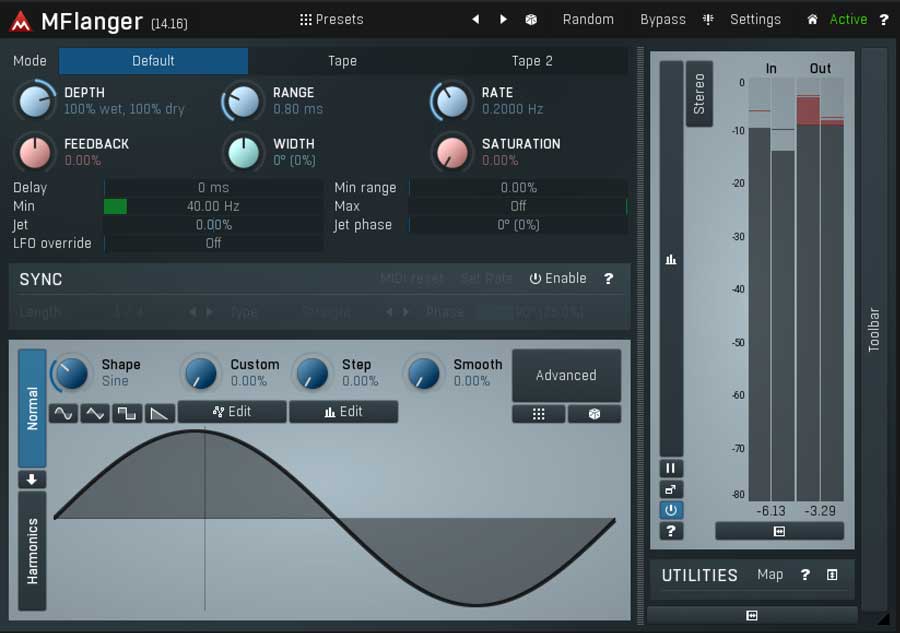Click the RANGE knob
This screenshot has width=900, height=633.
click(243, 102)
